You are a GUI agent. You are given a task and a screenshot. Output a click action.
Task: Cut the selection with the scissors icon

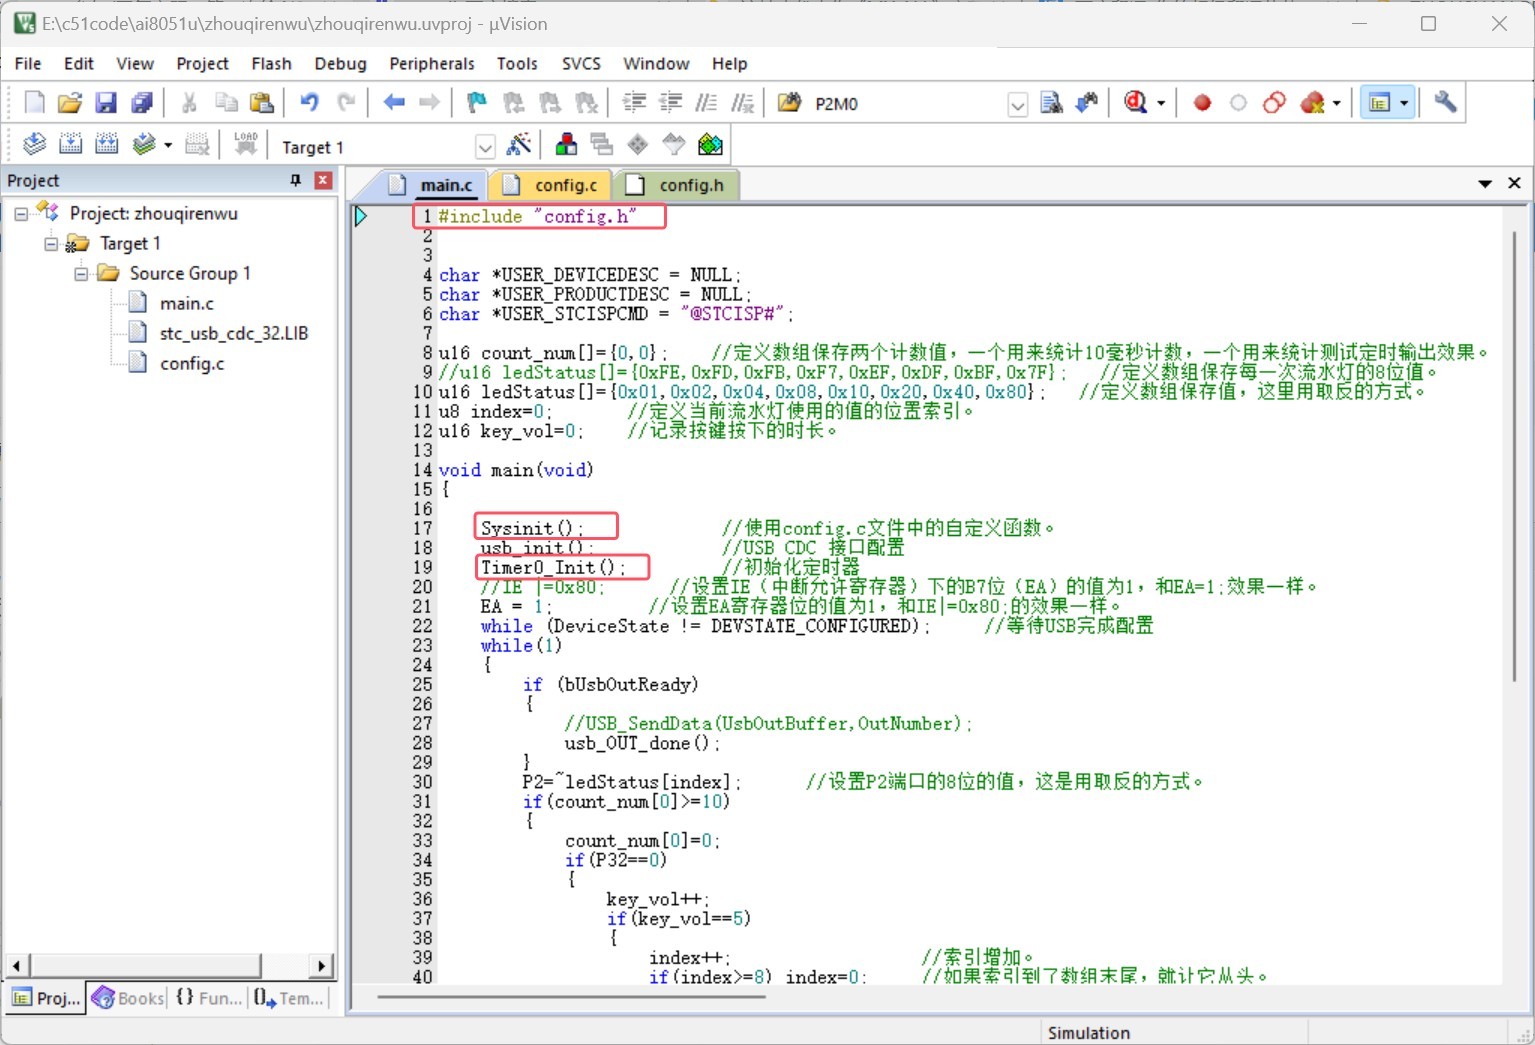coord(189,103)
